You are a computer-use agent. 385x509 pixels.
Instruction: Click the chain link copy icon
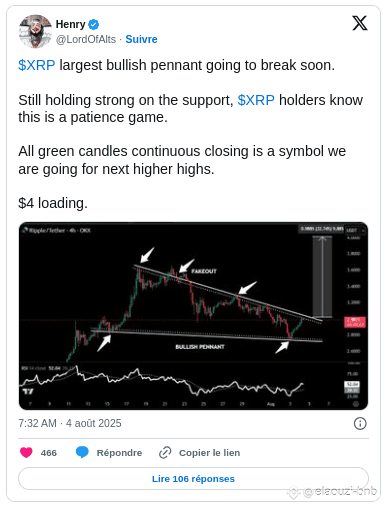[x=165, y=453]
